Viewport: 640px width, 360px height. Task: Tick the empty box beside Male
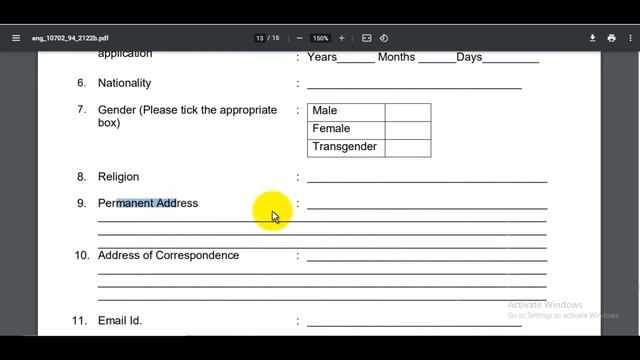[x=408, y=112]
